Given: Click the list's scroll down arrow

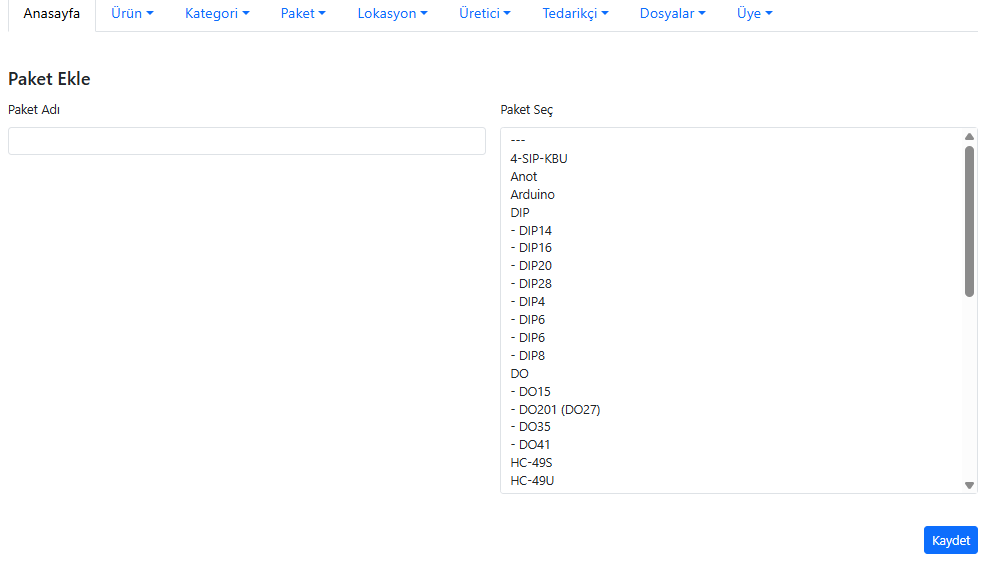Looking at the screenshot, I should 969,485.
